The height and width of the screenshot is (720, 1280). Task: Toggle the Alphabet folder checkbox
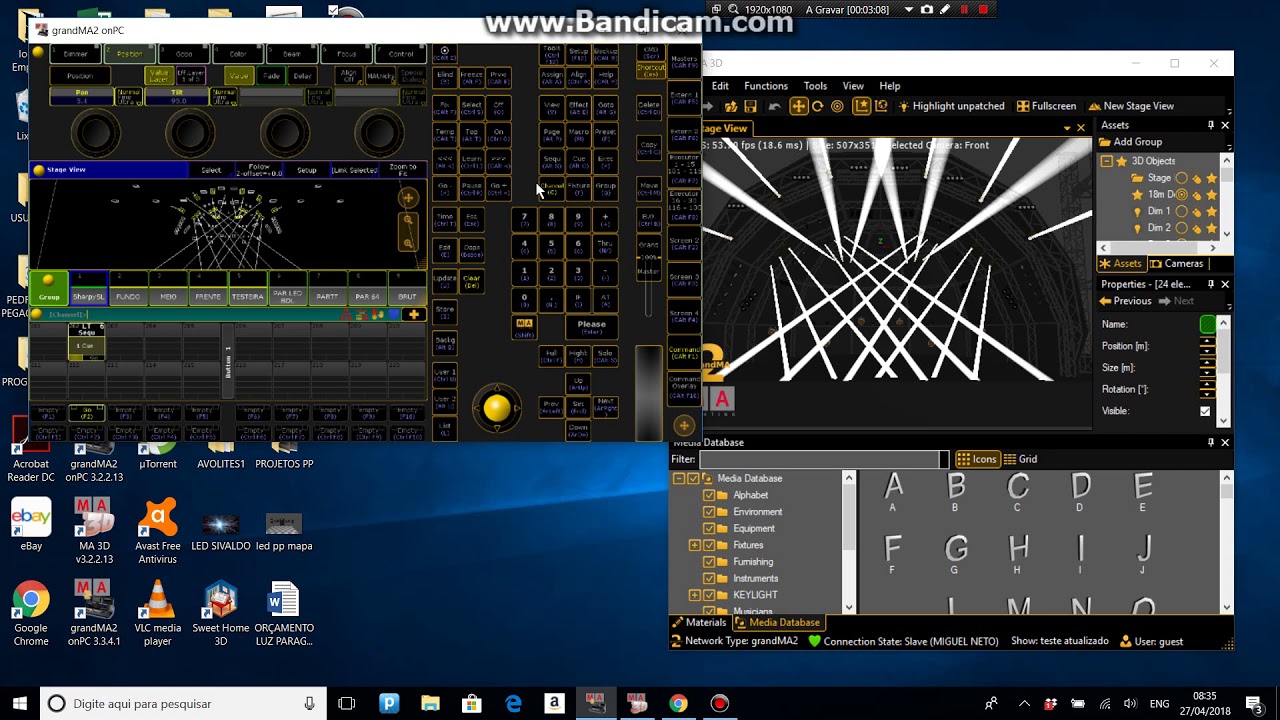(709, 495)
